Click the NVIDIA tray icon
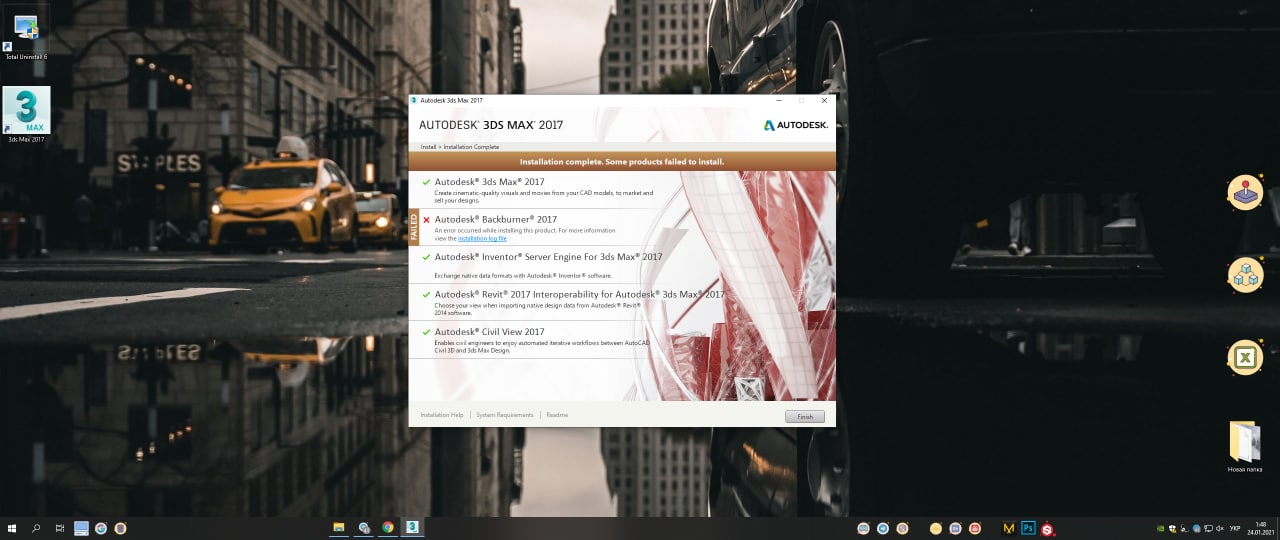1280x540 pixels. [x=1159, y=528]
